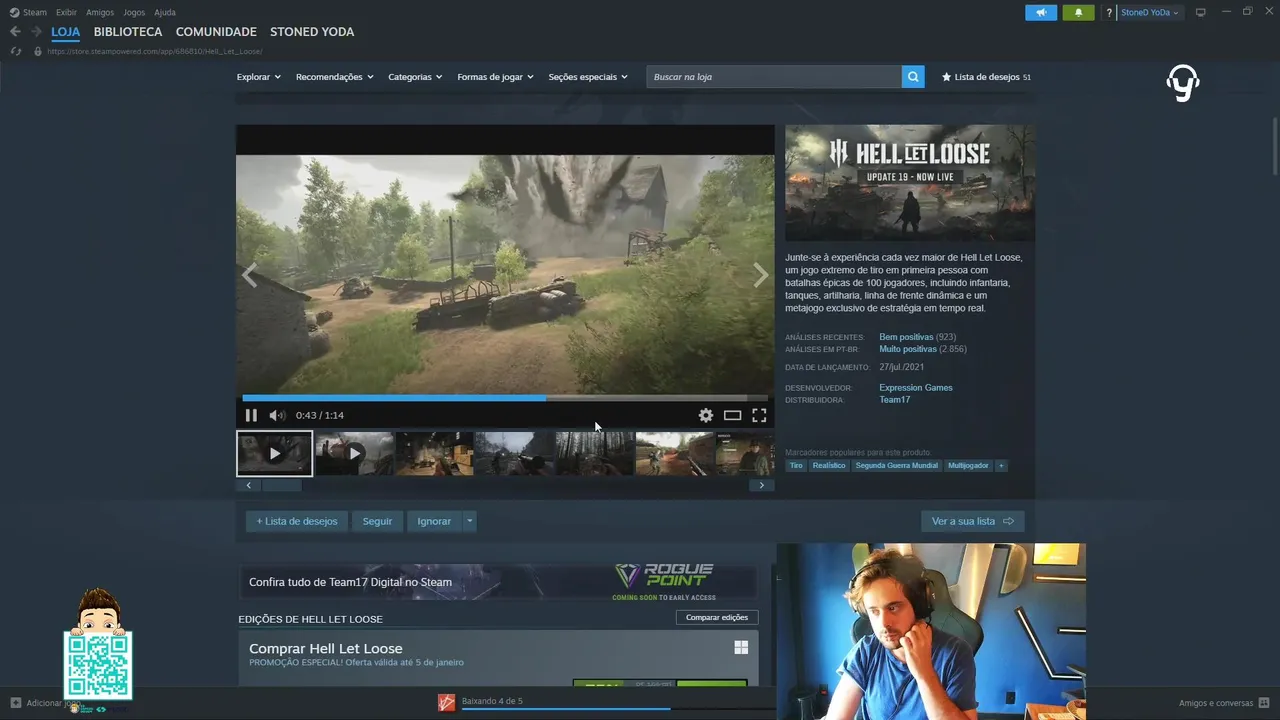The width and height of the screenshot is (1280, 720).
Task: Expand the Categorias dropdown
Action: click(x=415, y=77)
